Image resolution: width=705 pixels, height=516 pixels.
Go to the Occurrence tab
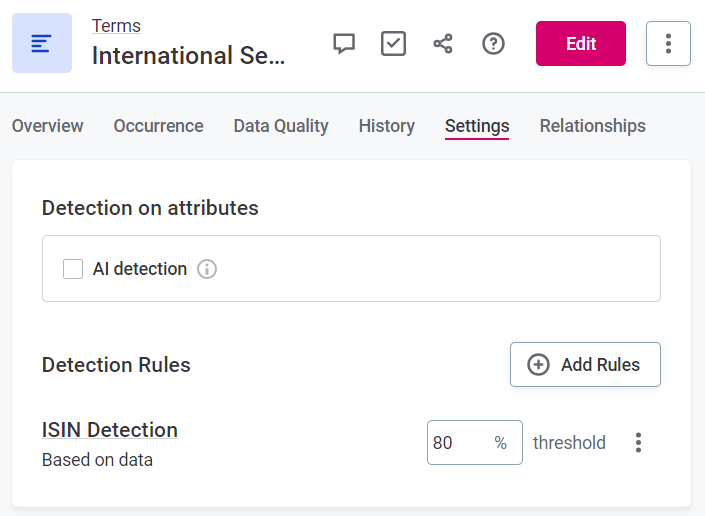click(158, 126)
